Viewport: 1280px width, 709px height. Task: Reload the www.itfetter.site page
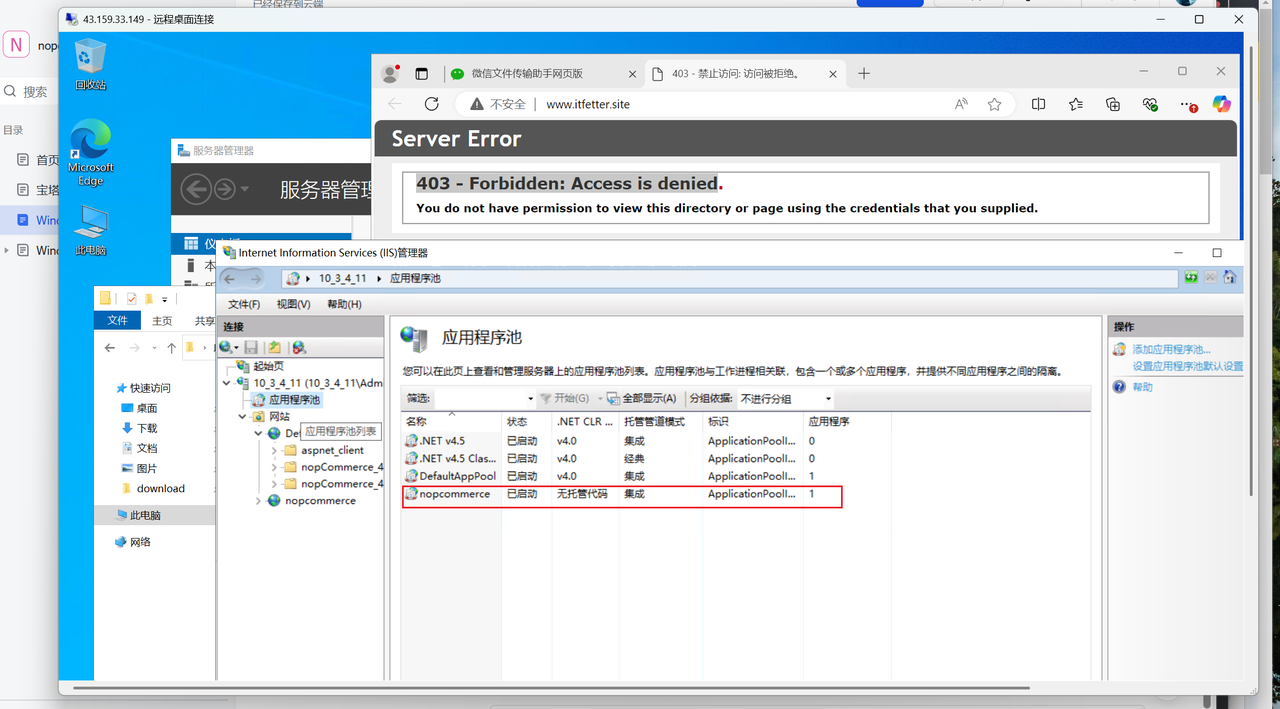[x=432, y=104]
